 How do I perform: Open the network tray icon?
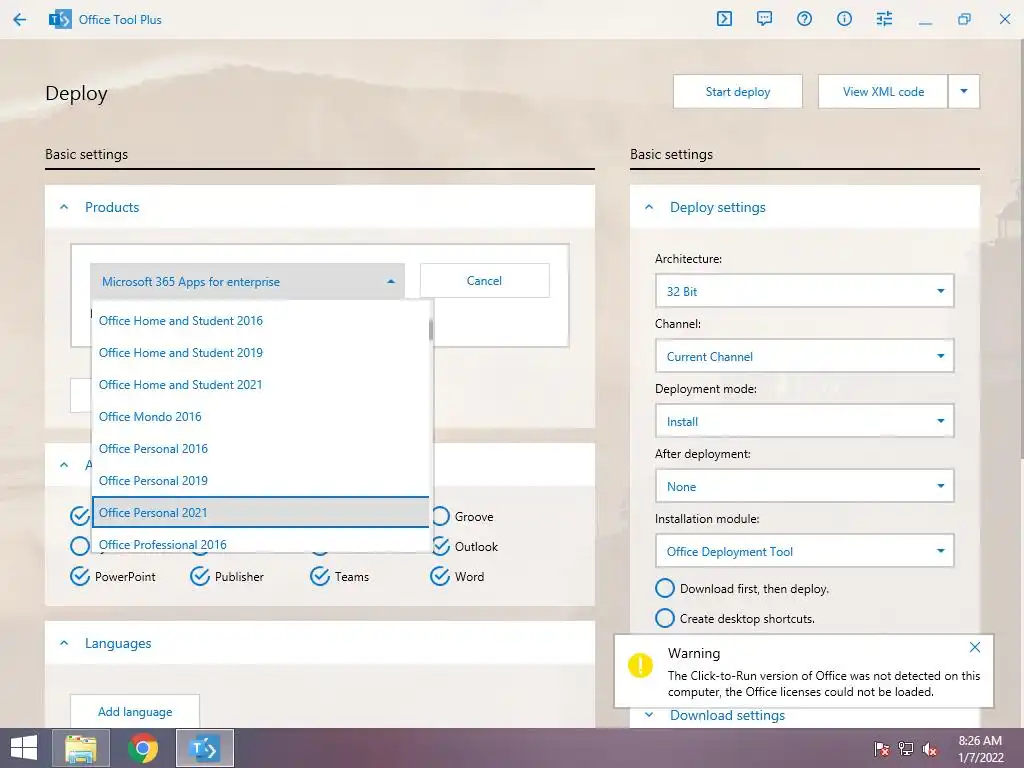pos(906,749)
